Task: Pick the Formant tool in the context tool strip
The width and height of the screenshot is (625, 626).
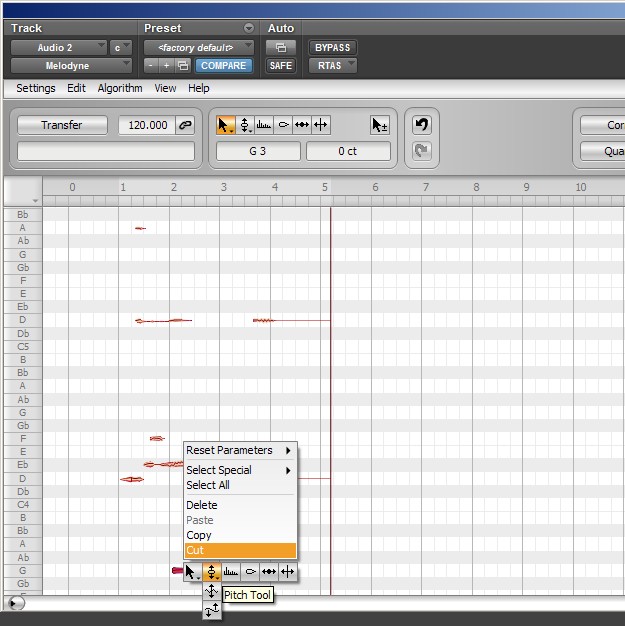Action: (231, 572)
